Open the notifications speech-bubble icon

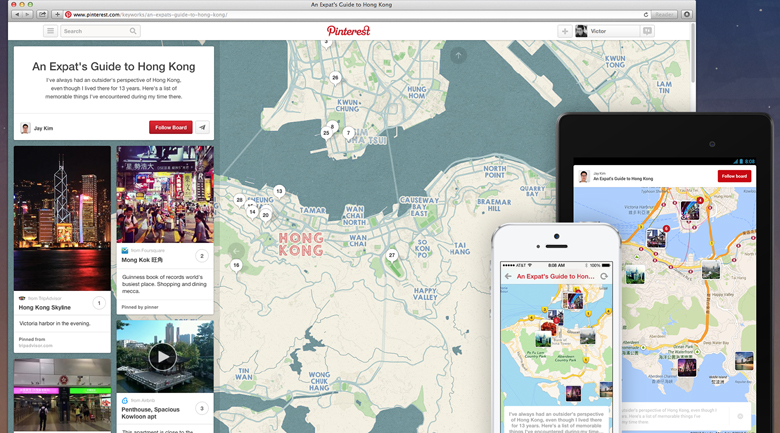(647, 31)
